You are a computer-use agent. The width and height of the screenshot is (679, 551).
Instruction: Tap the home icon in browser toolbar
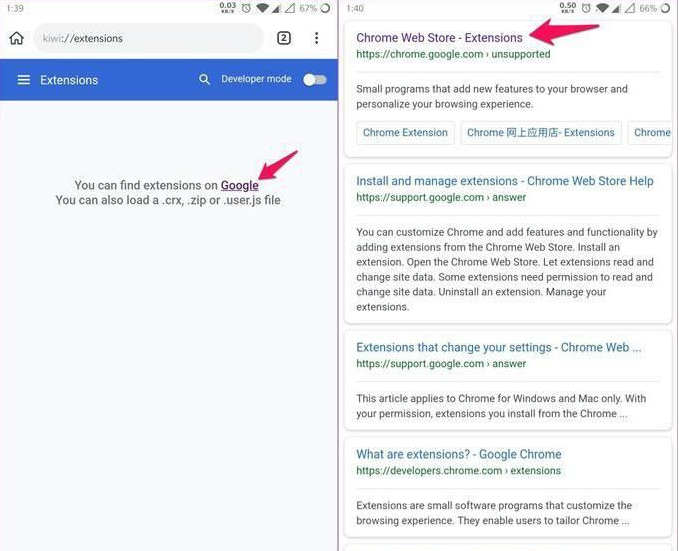point(16,38)
